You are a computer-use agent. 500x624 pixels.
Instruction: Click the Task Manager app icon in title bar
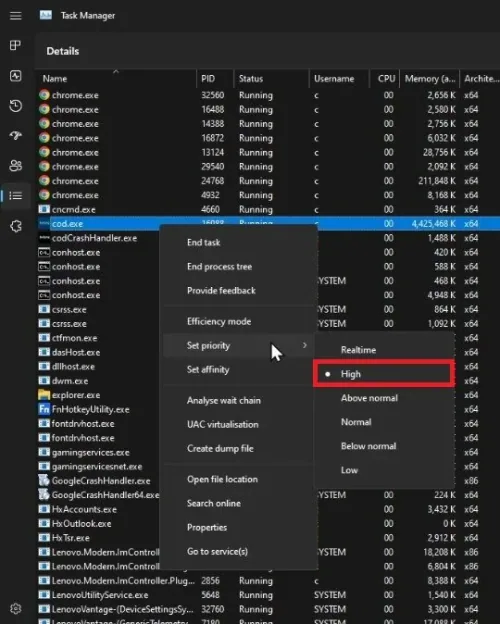(46, 15)
